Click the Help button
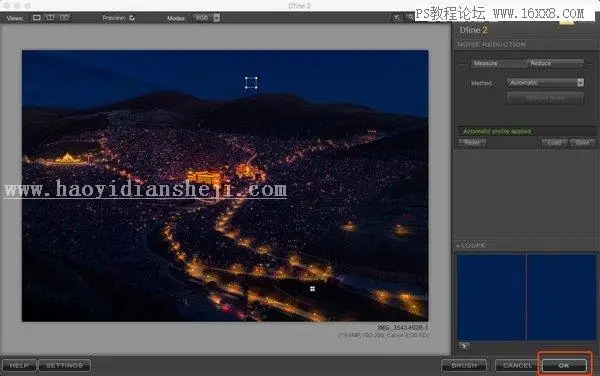600x376 pixels. point(19,366)
